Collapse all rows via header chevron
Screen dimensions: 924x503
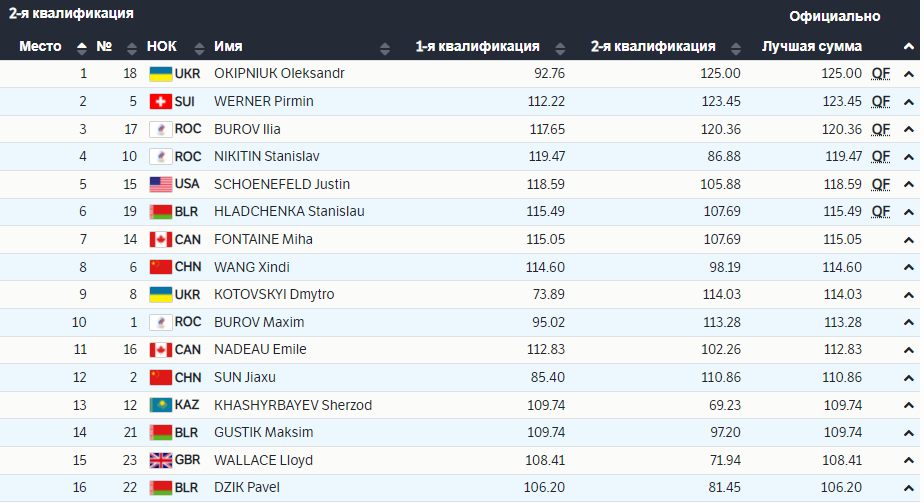[x=908, y=47]
